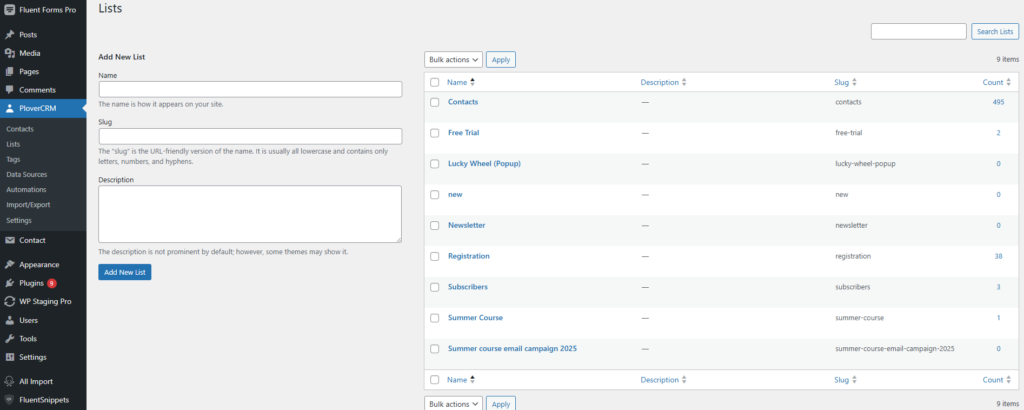Click the Pages icon in sidebar
The height and width of the screenshot is (410, 1024).
[x=10, y=71]
